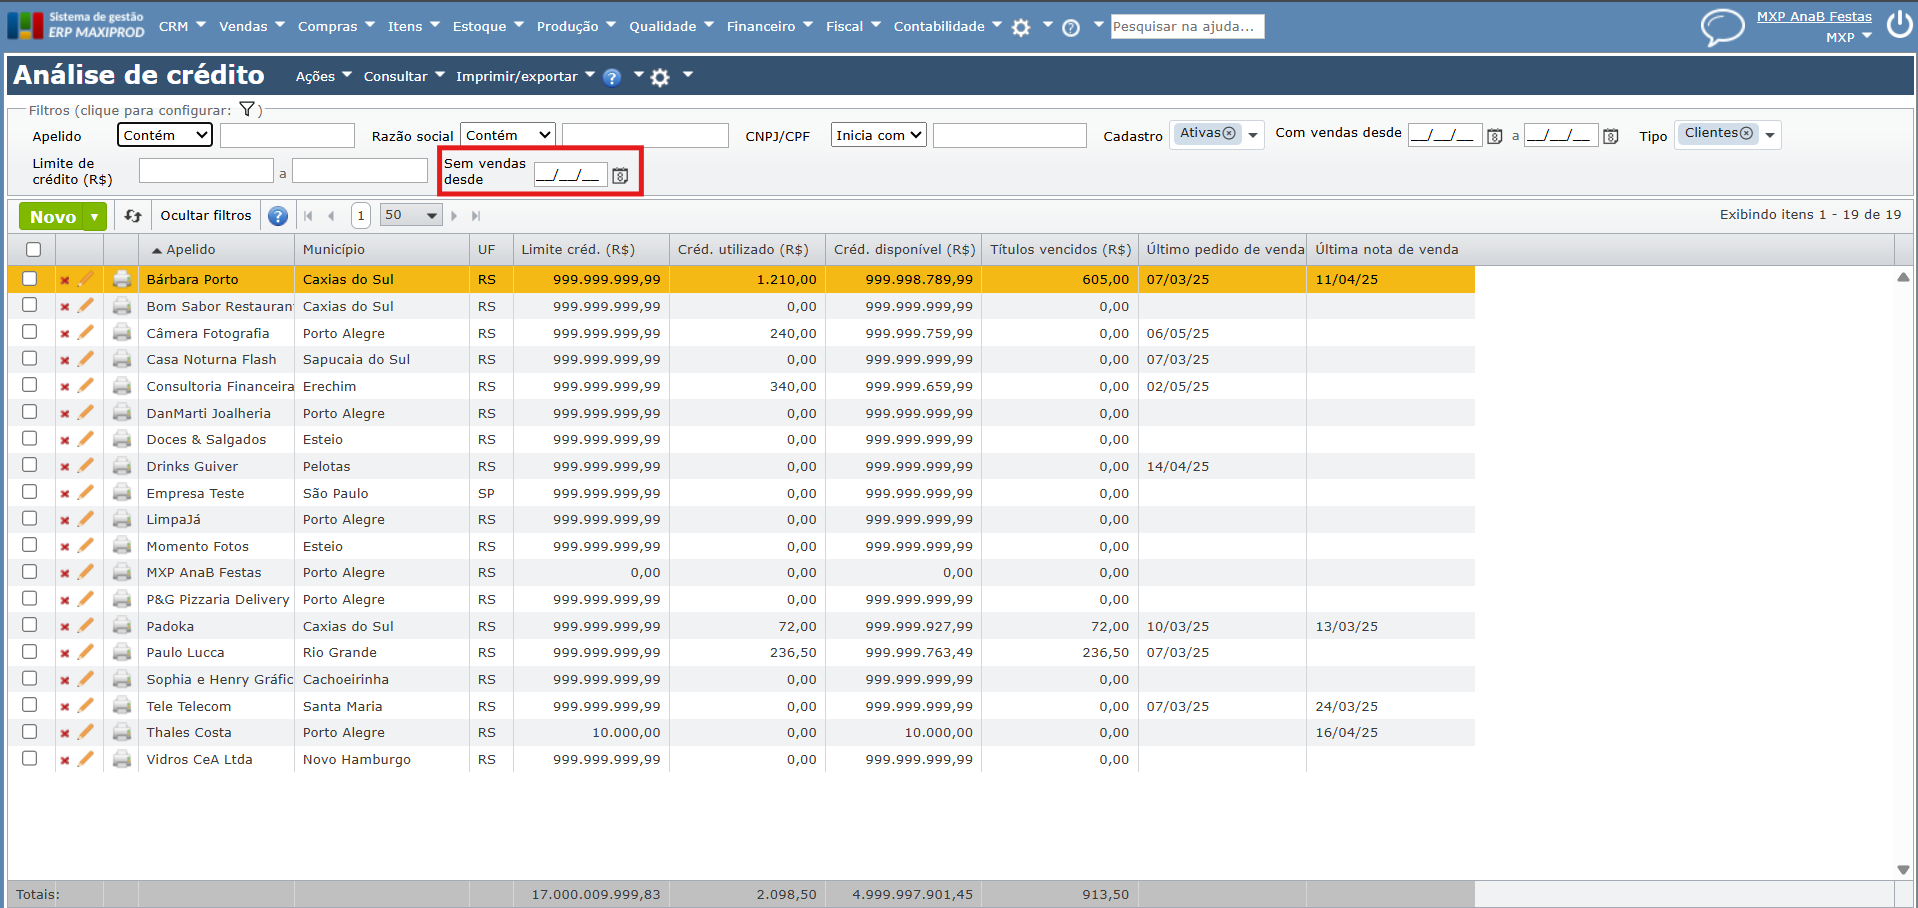Viewport: 1918px width, 908px height.
Task: Click printer icon for Thales Costa
Action: [x=122, y=732]
